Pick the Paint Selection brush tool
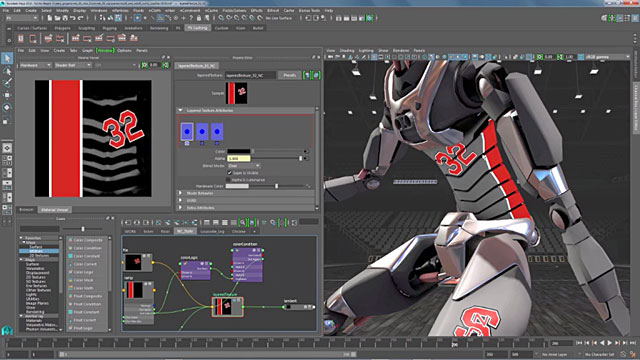 pos(7,83)
